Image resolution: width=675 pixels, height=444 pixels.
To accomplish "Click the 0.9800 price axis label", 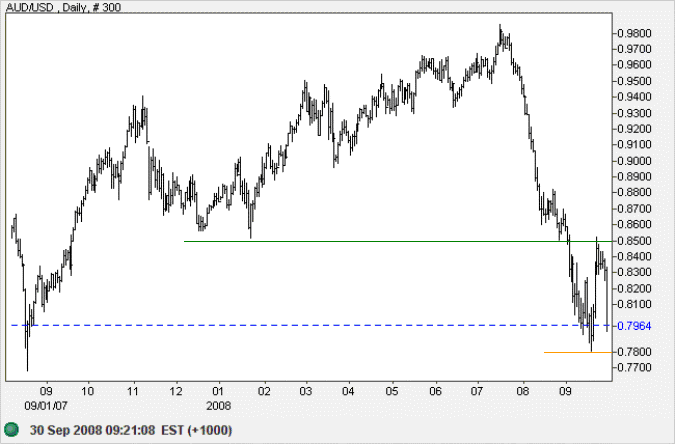I will click(x=634, y=34).
